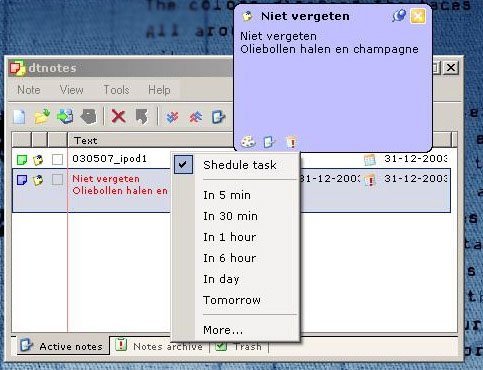This screenshot has height=370, width=483.
Task: Check the box beside 030507_ipod1 note
Action: point(57,159)
